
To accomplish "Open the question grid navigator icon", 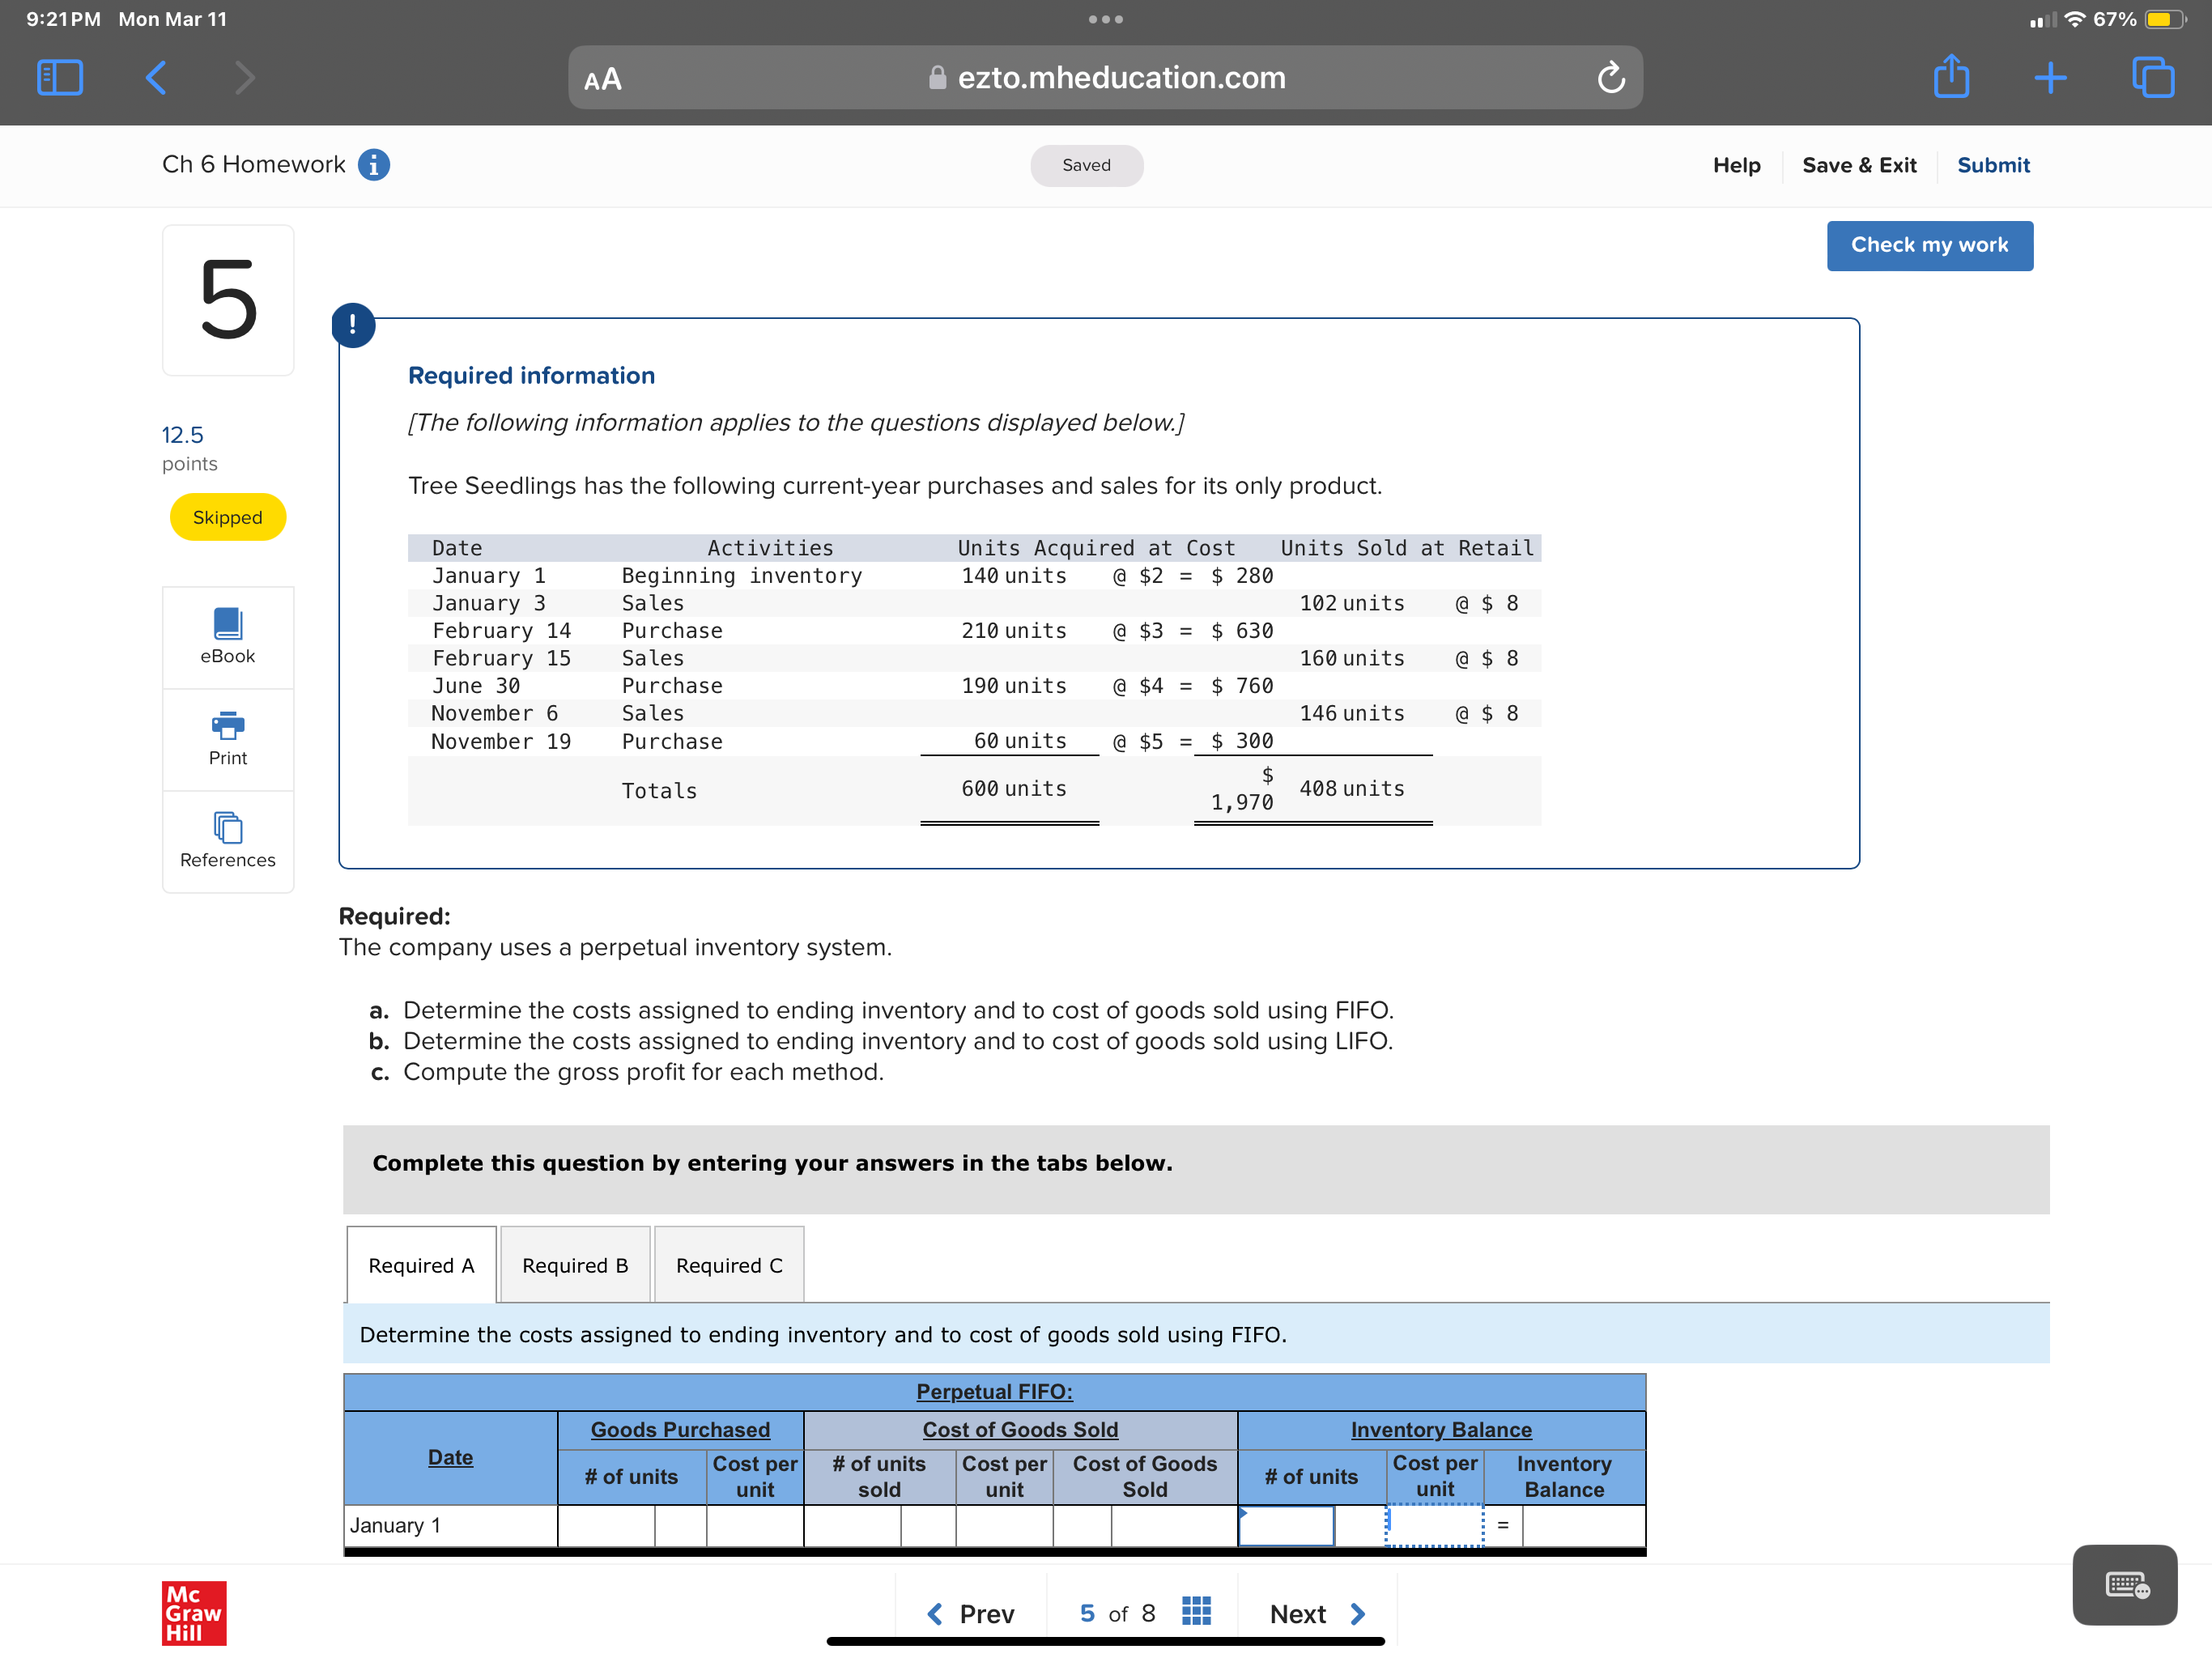I will click(x=1196, y=1612).
